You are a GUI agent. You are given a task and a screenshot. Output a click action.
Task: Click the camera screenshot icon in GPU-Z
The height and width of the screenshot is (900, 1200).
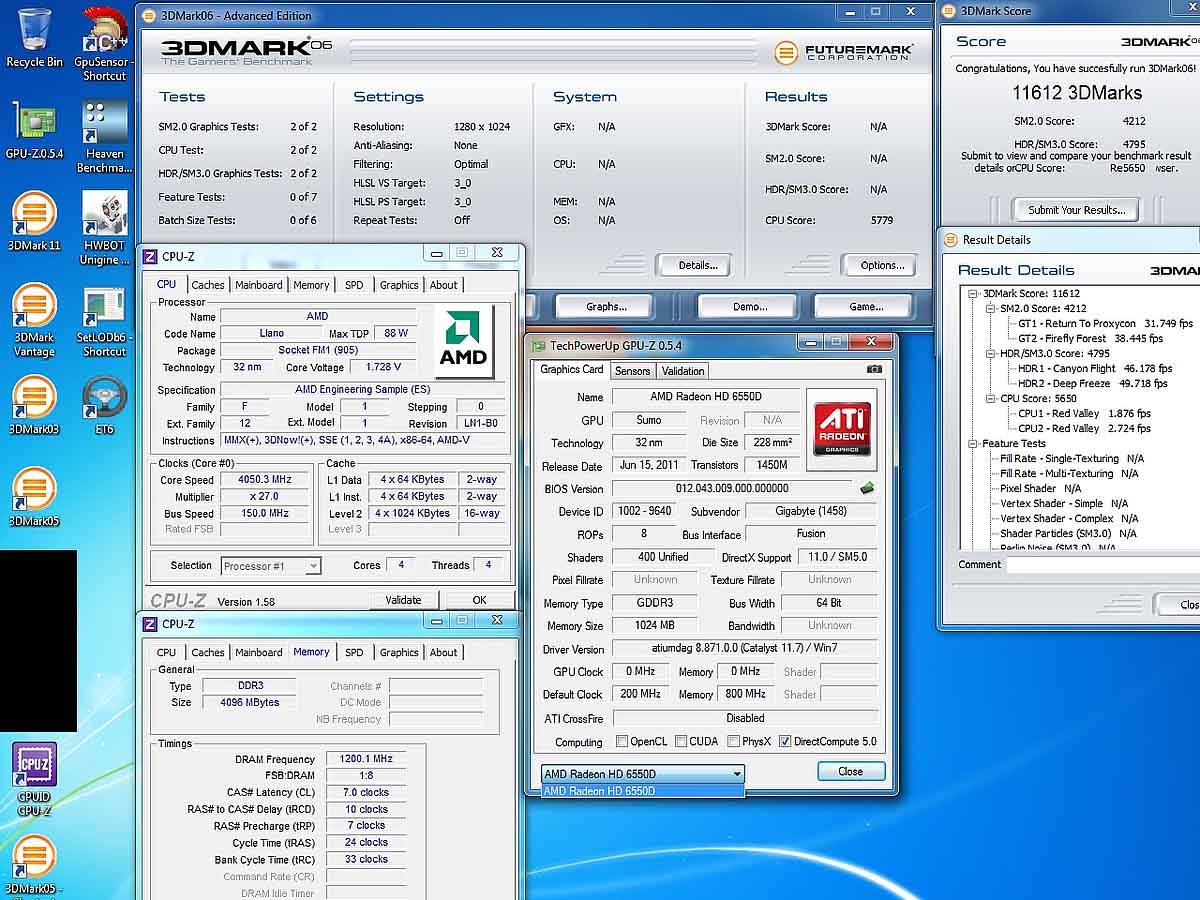pyautogui.click(x=874, y=369)
